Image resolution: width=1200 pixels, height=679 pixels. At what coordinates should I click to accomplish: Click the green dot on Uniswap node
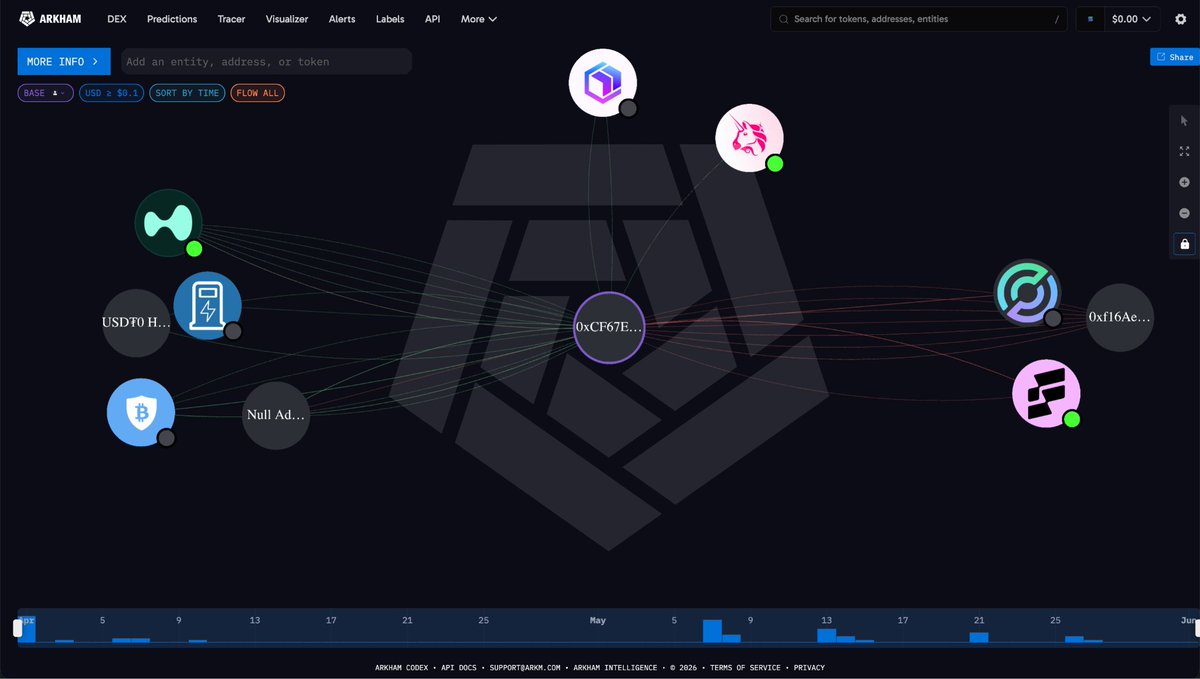point(774,163)
